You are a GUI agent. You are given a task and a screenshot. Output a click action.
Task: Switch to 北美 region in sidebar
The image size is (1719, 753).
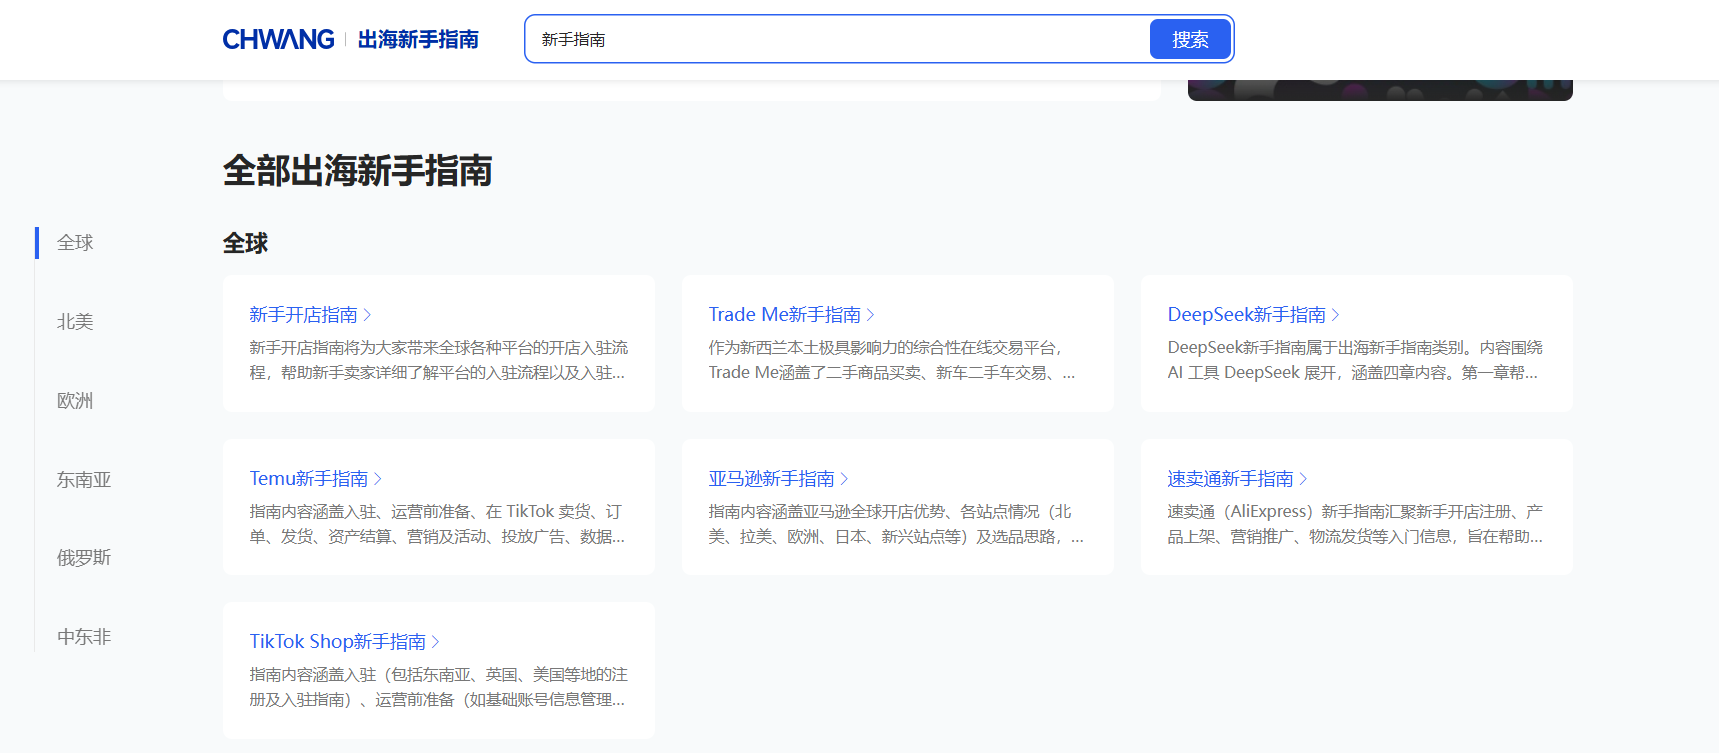(x=75, y=322)
